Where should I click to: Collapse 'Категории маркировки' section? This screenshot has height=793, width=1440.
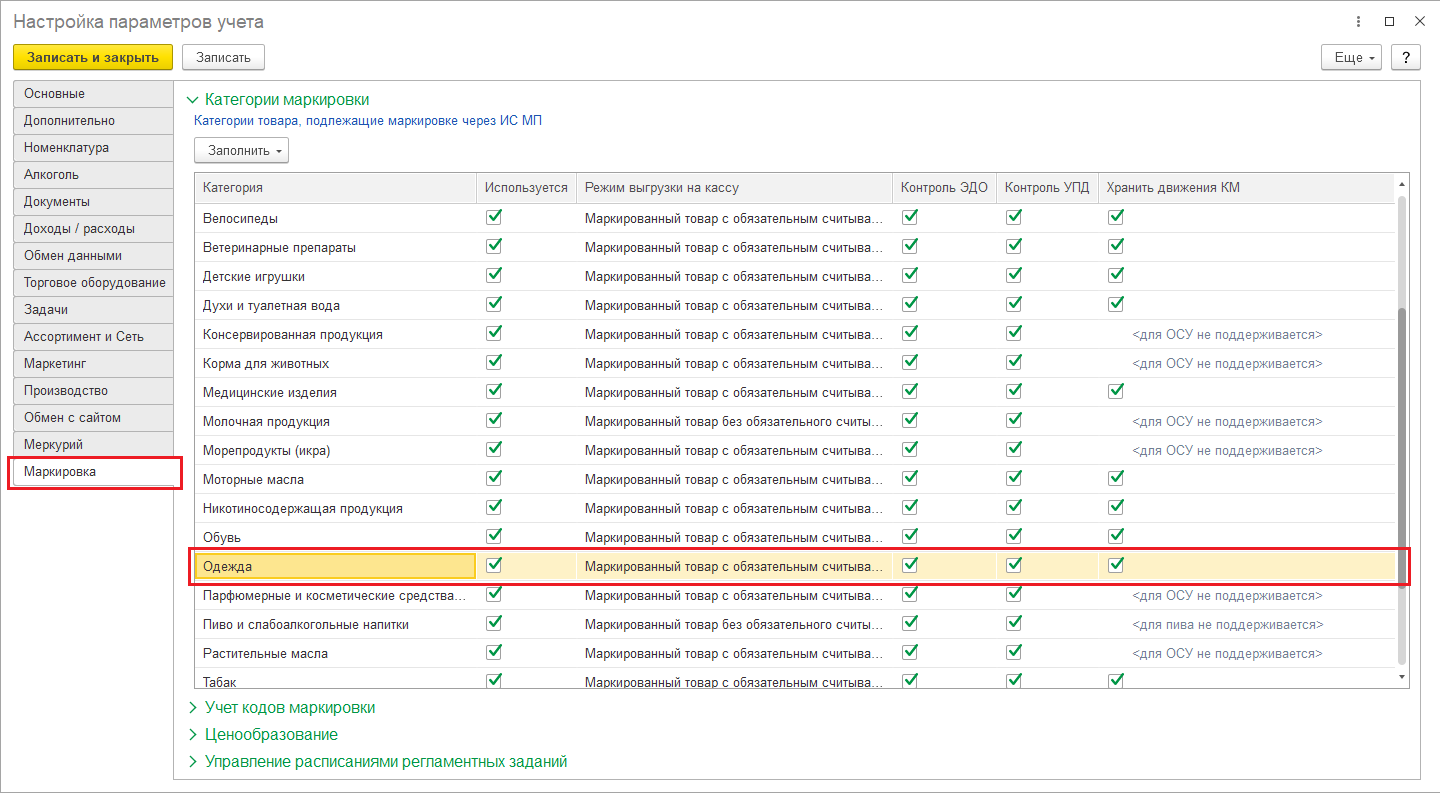coord(286,99)
